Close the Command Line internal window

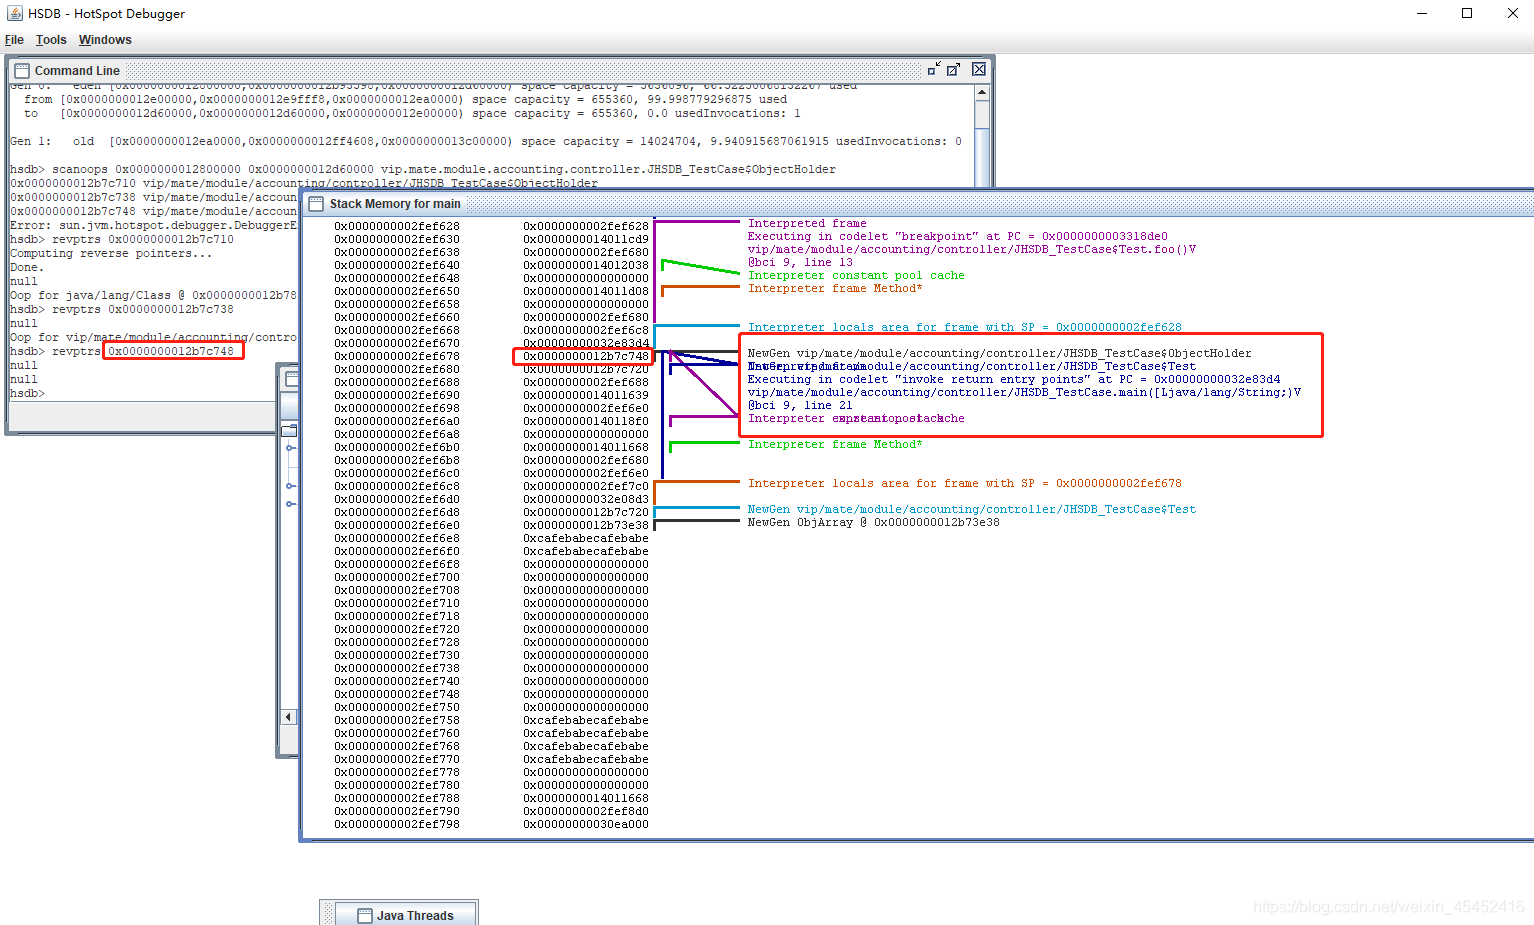[x=979, y=69]
